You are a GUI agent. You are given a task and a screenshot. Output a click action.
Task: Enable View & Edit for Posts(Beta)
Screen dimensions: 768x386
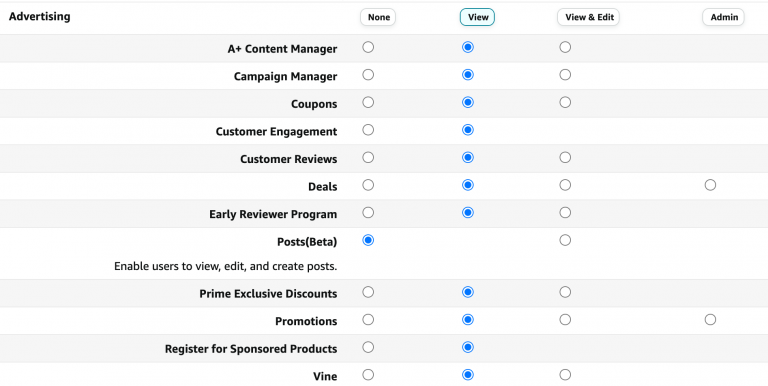[565, 240]
